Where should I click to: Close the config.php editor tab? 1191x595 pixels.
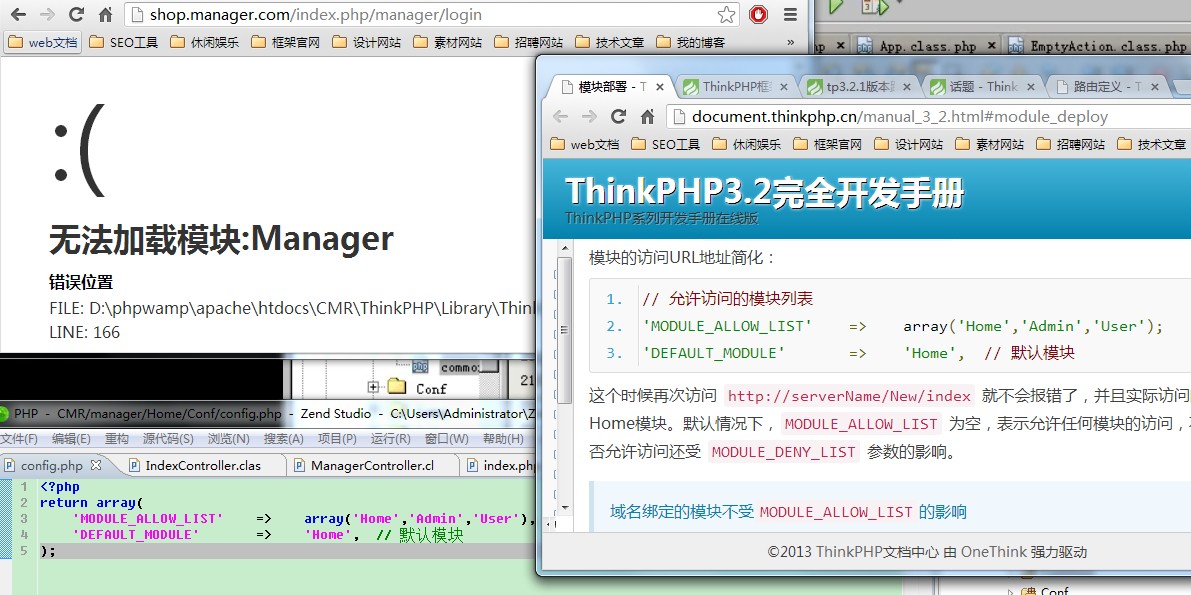coord(96,465)
